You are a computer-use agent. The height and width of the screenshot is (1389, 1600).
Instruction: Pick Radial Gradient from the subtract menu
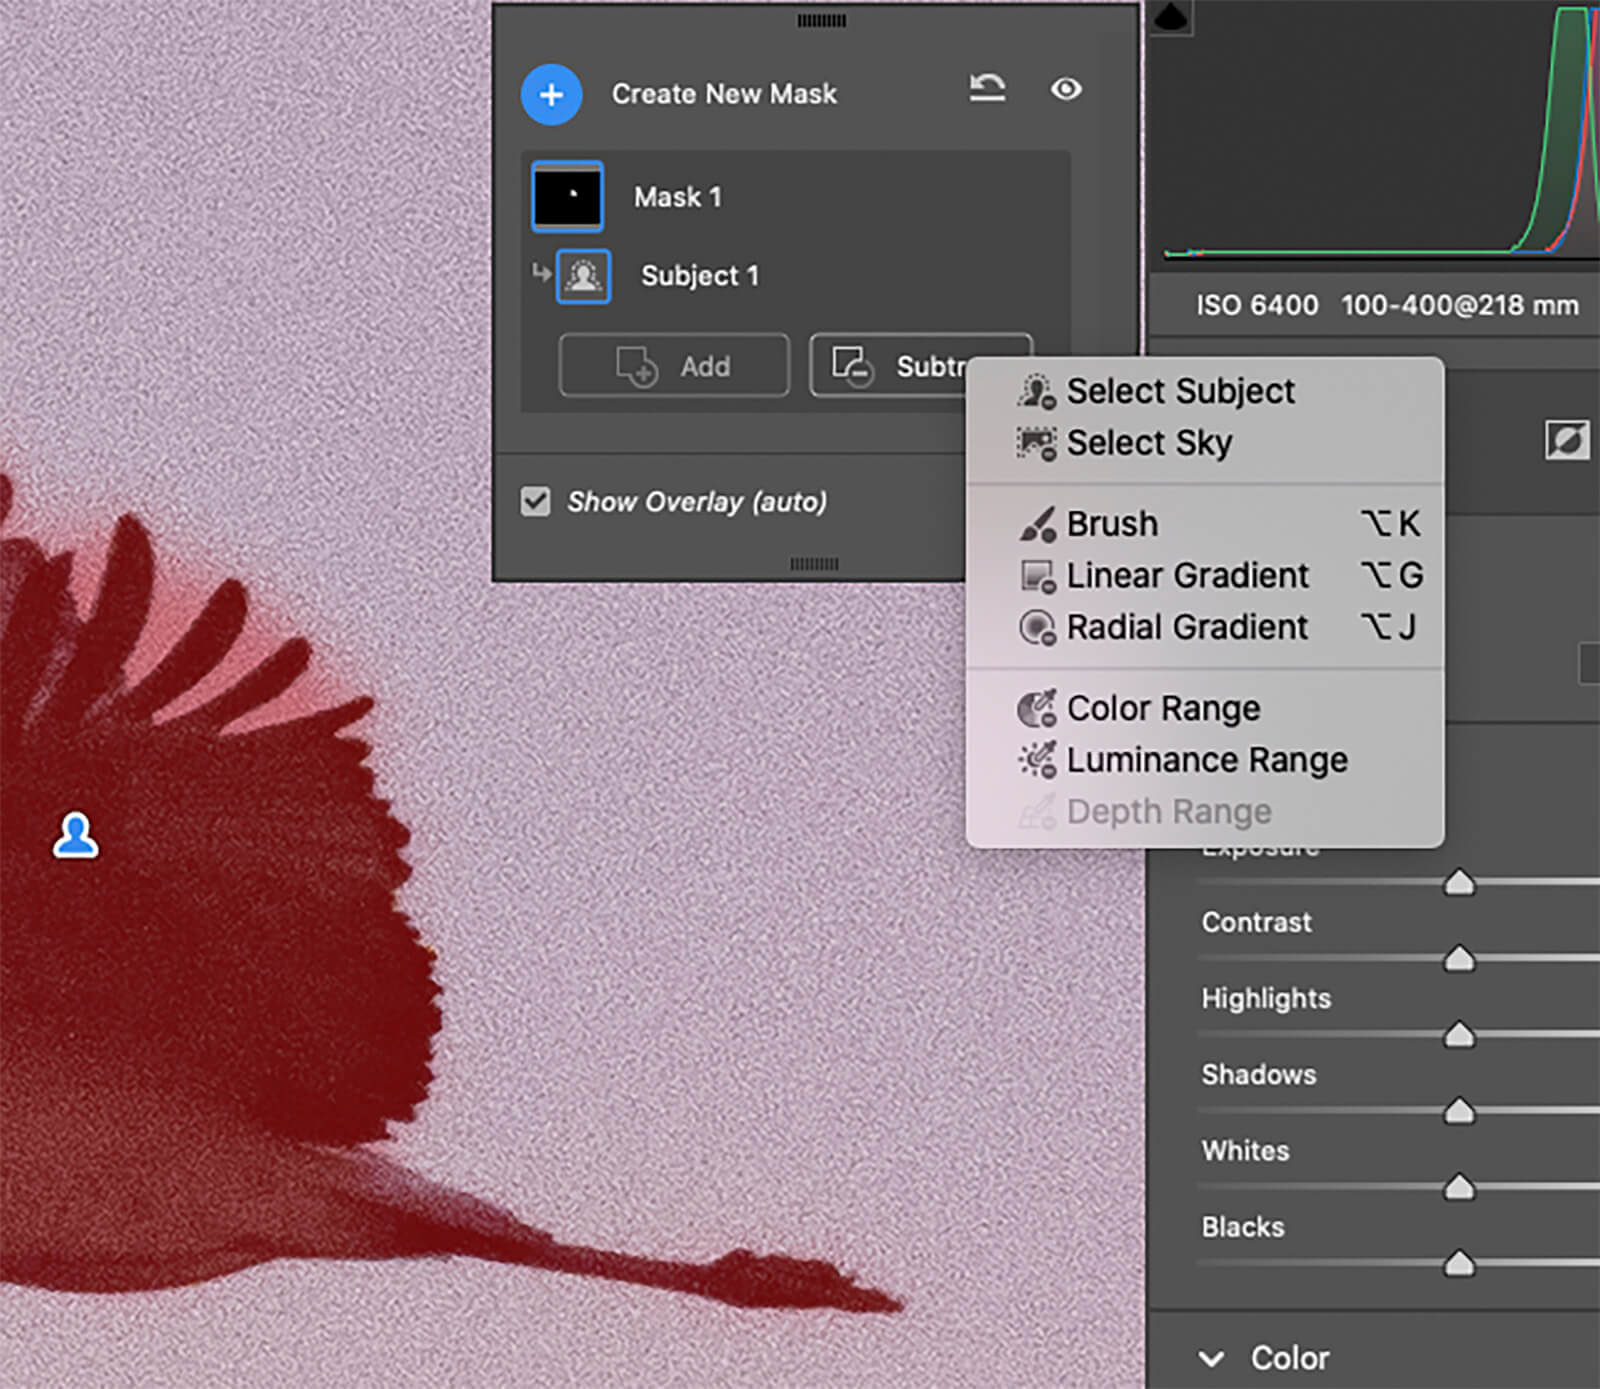[1187, 628]
